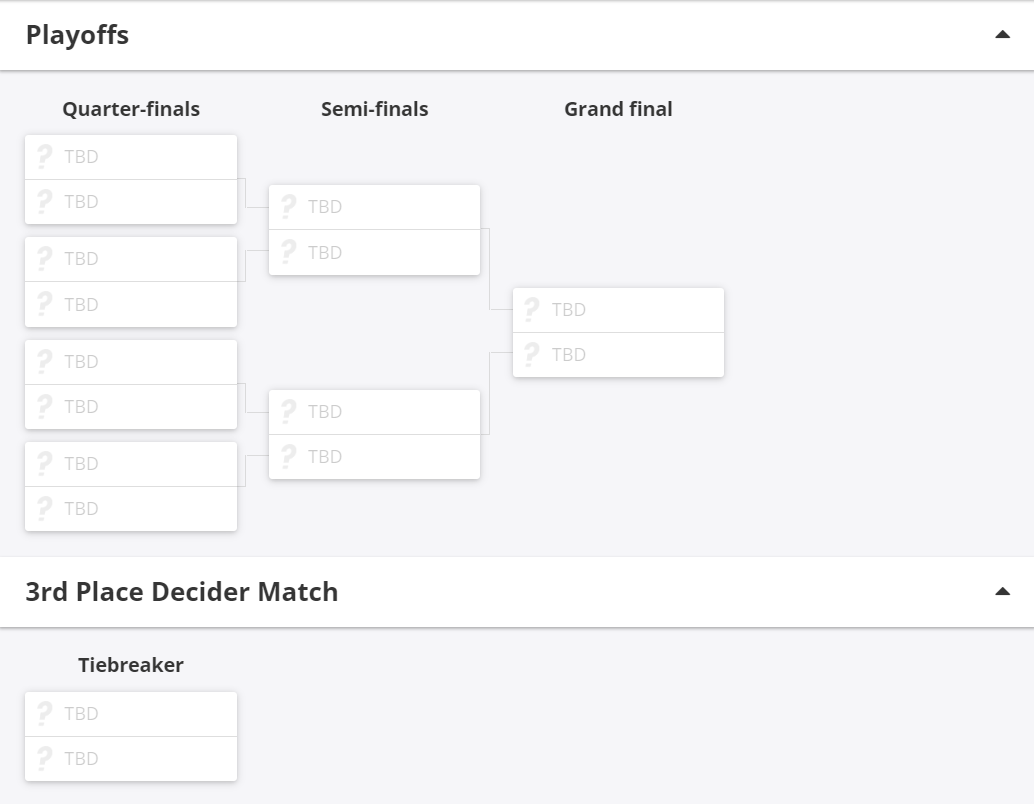Click question mark icon in top semi-final first slot

288,207
